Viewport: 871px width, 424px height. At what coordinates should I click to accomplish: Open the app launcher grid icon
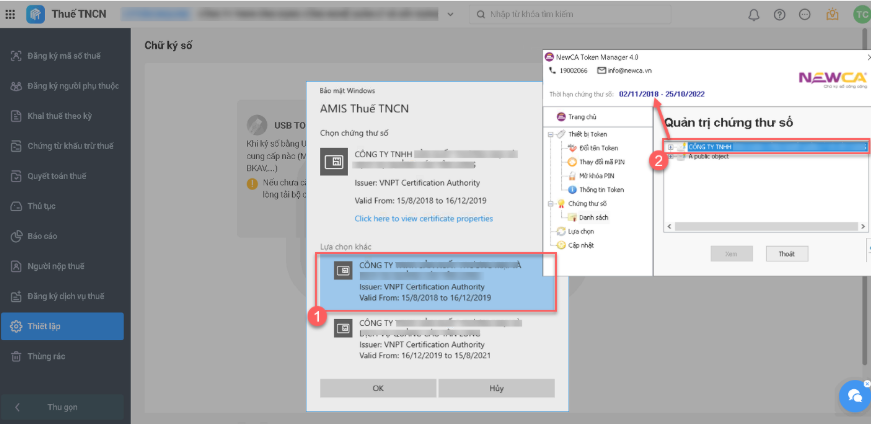[10, 14]
